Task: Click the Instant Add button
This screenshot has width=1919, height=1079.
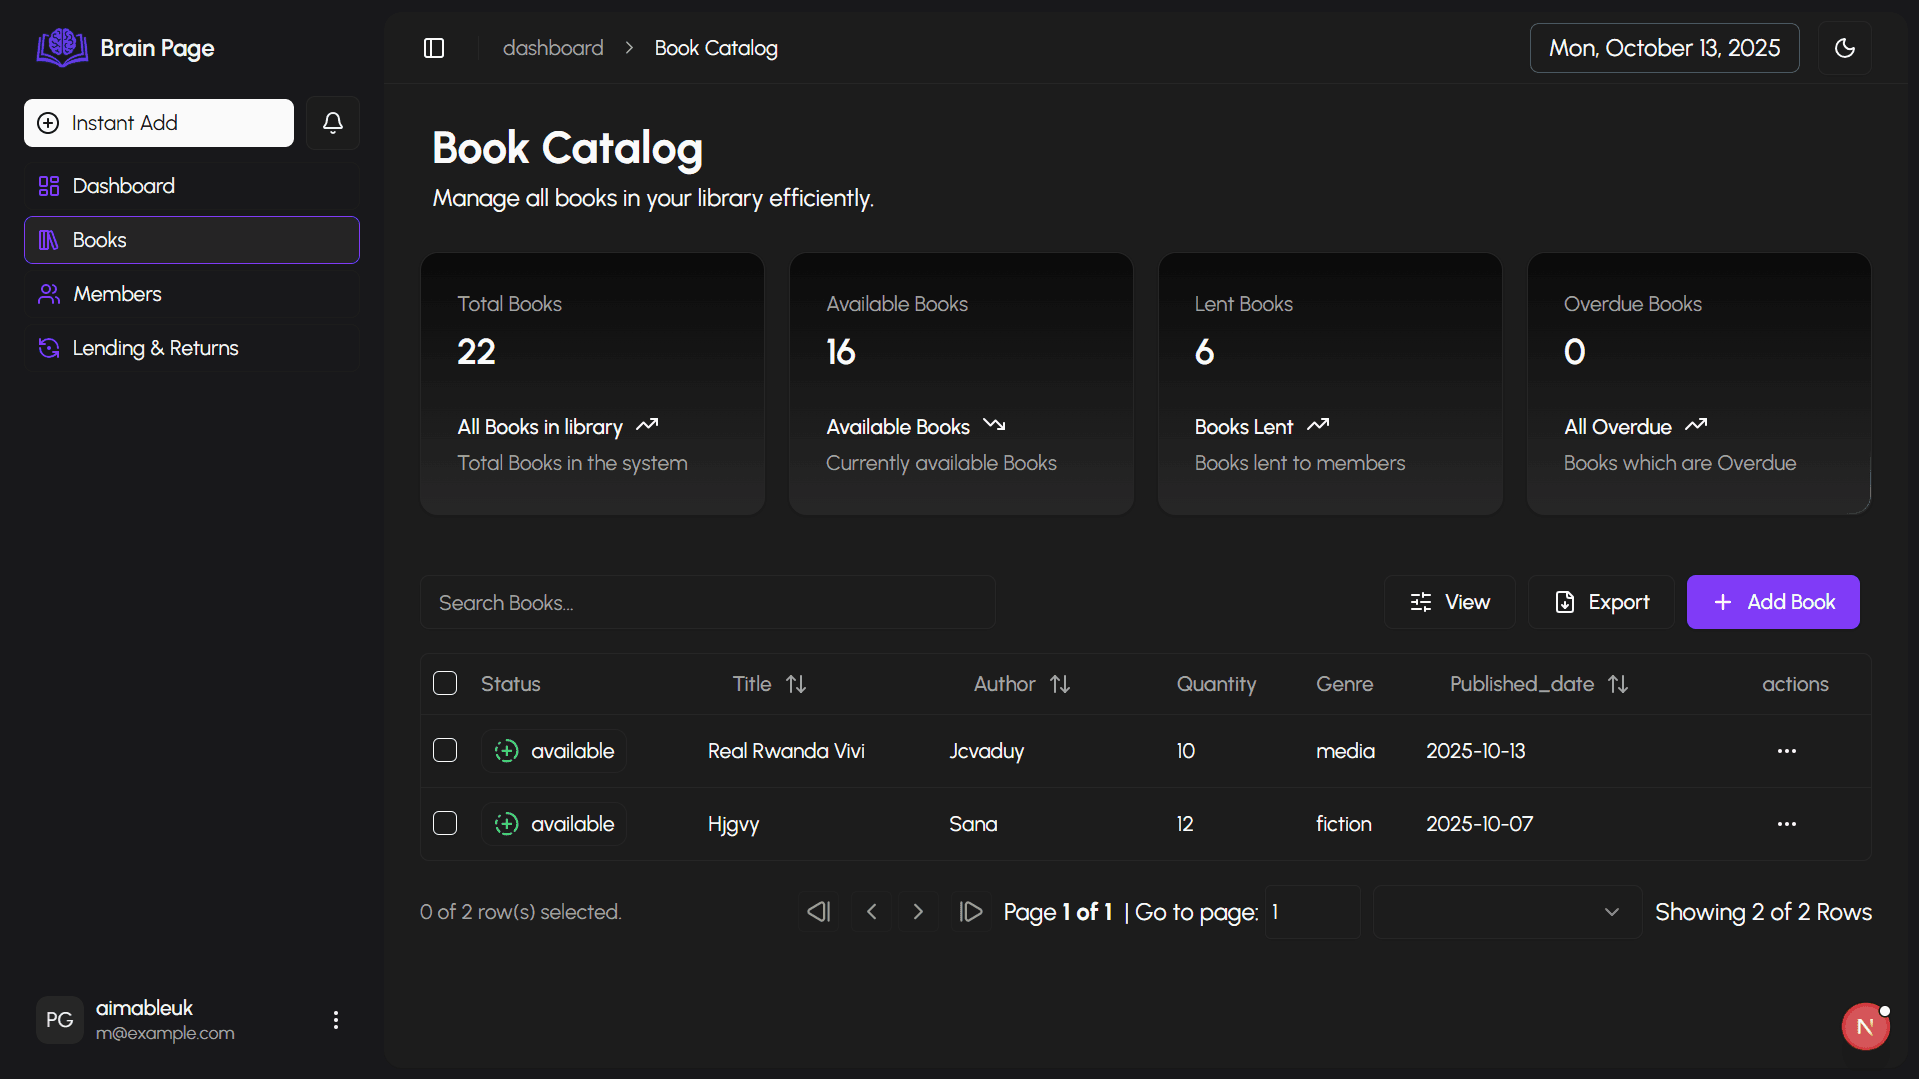Action: (x=159, y=123)
